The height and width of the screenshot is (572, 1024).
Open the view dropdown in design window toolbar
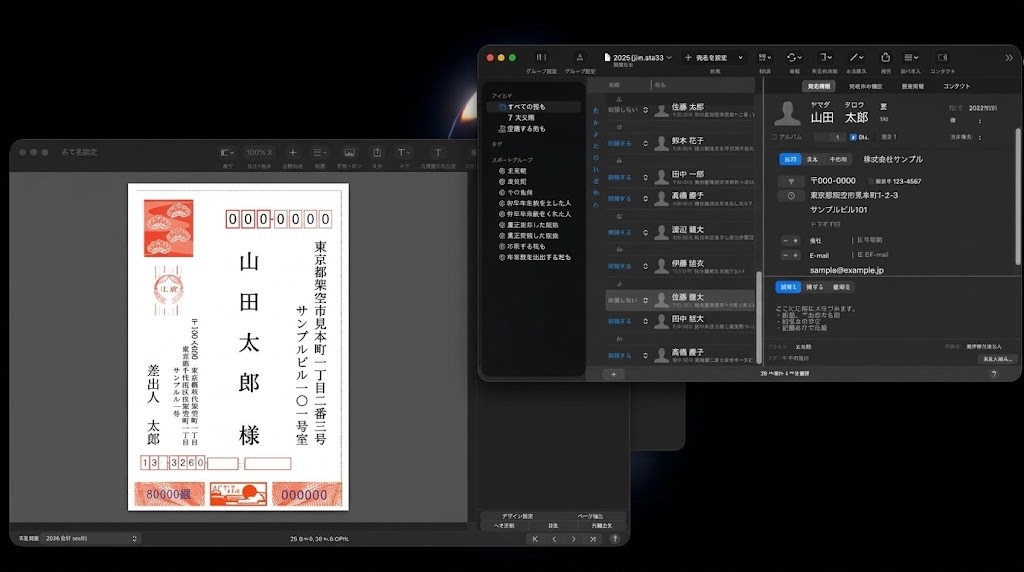[227, 152]
